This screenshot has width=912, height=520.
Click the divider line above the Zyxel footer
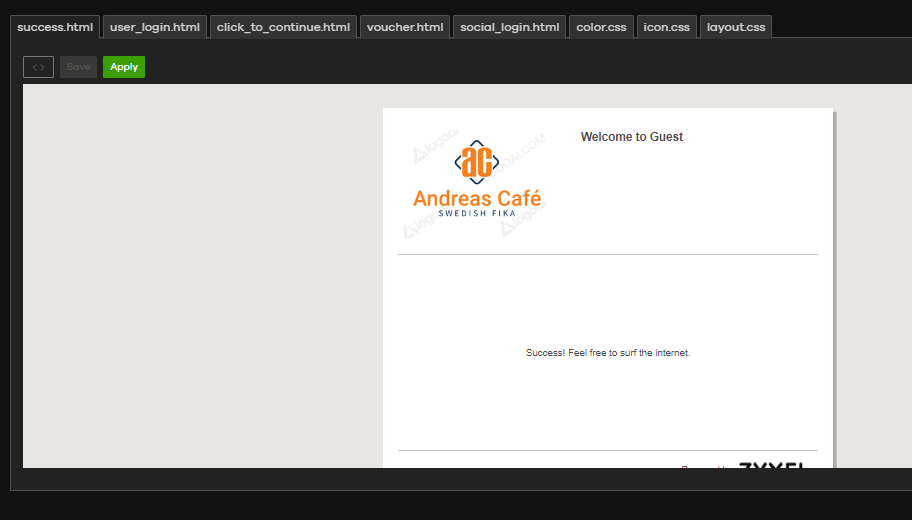tap(608, 450)
